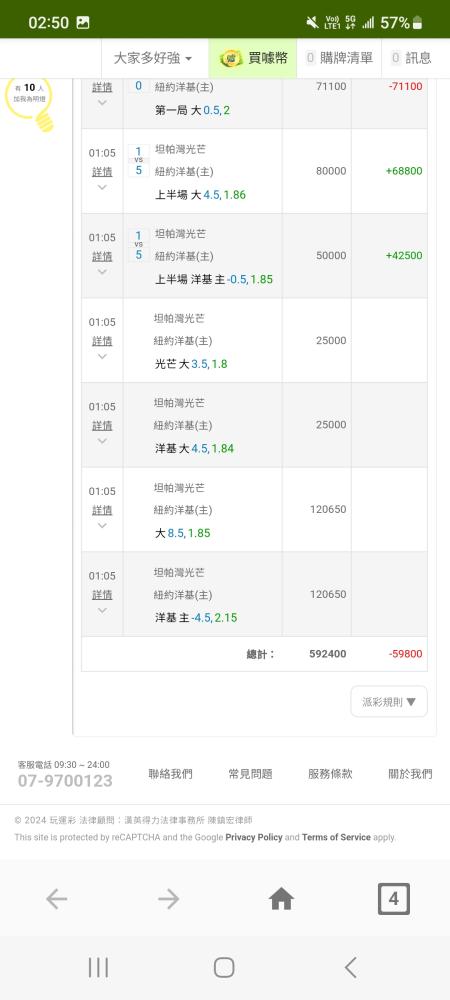Go forward with browser right arrow

(x=169, y=899)
